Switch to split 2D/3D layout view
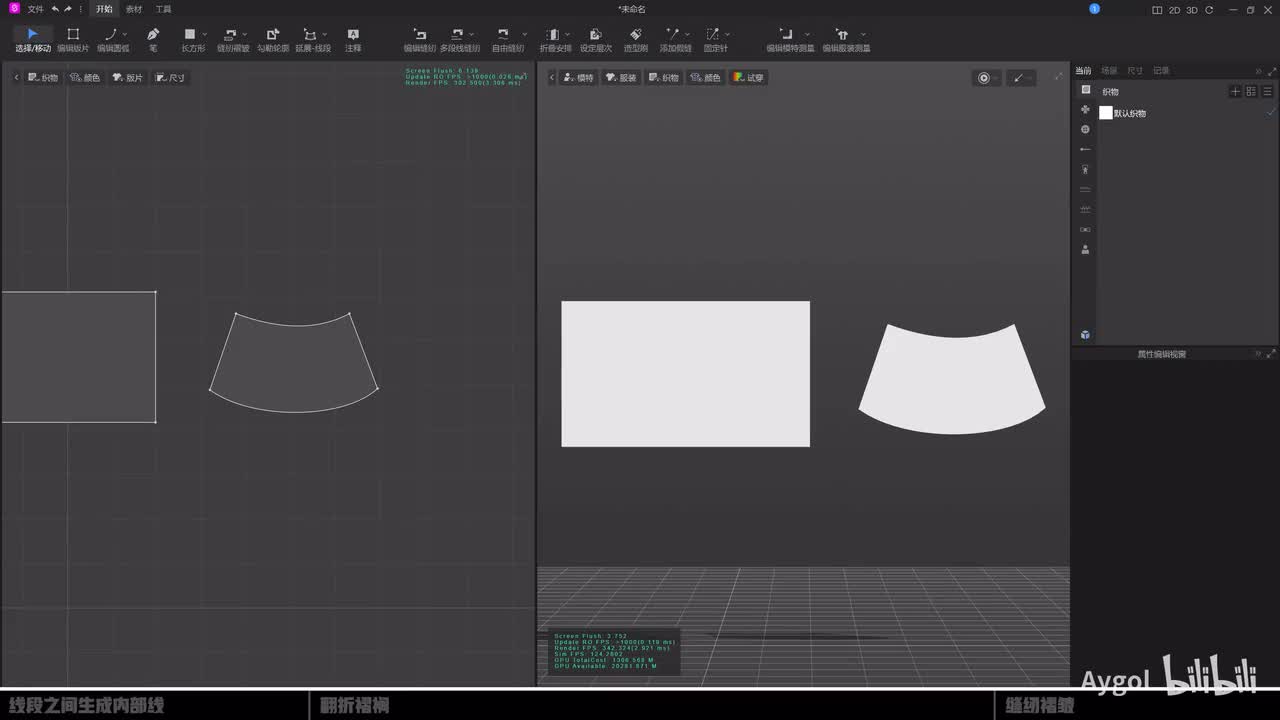Screen dimensions: 1280x720 tap(1157, 10)
